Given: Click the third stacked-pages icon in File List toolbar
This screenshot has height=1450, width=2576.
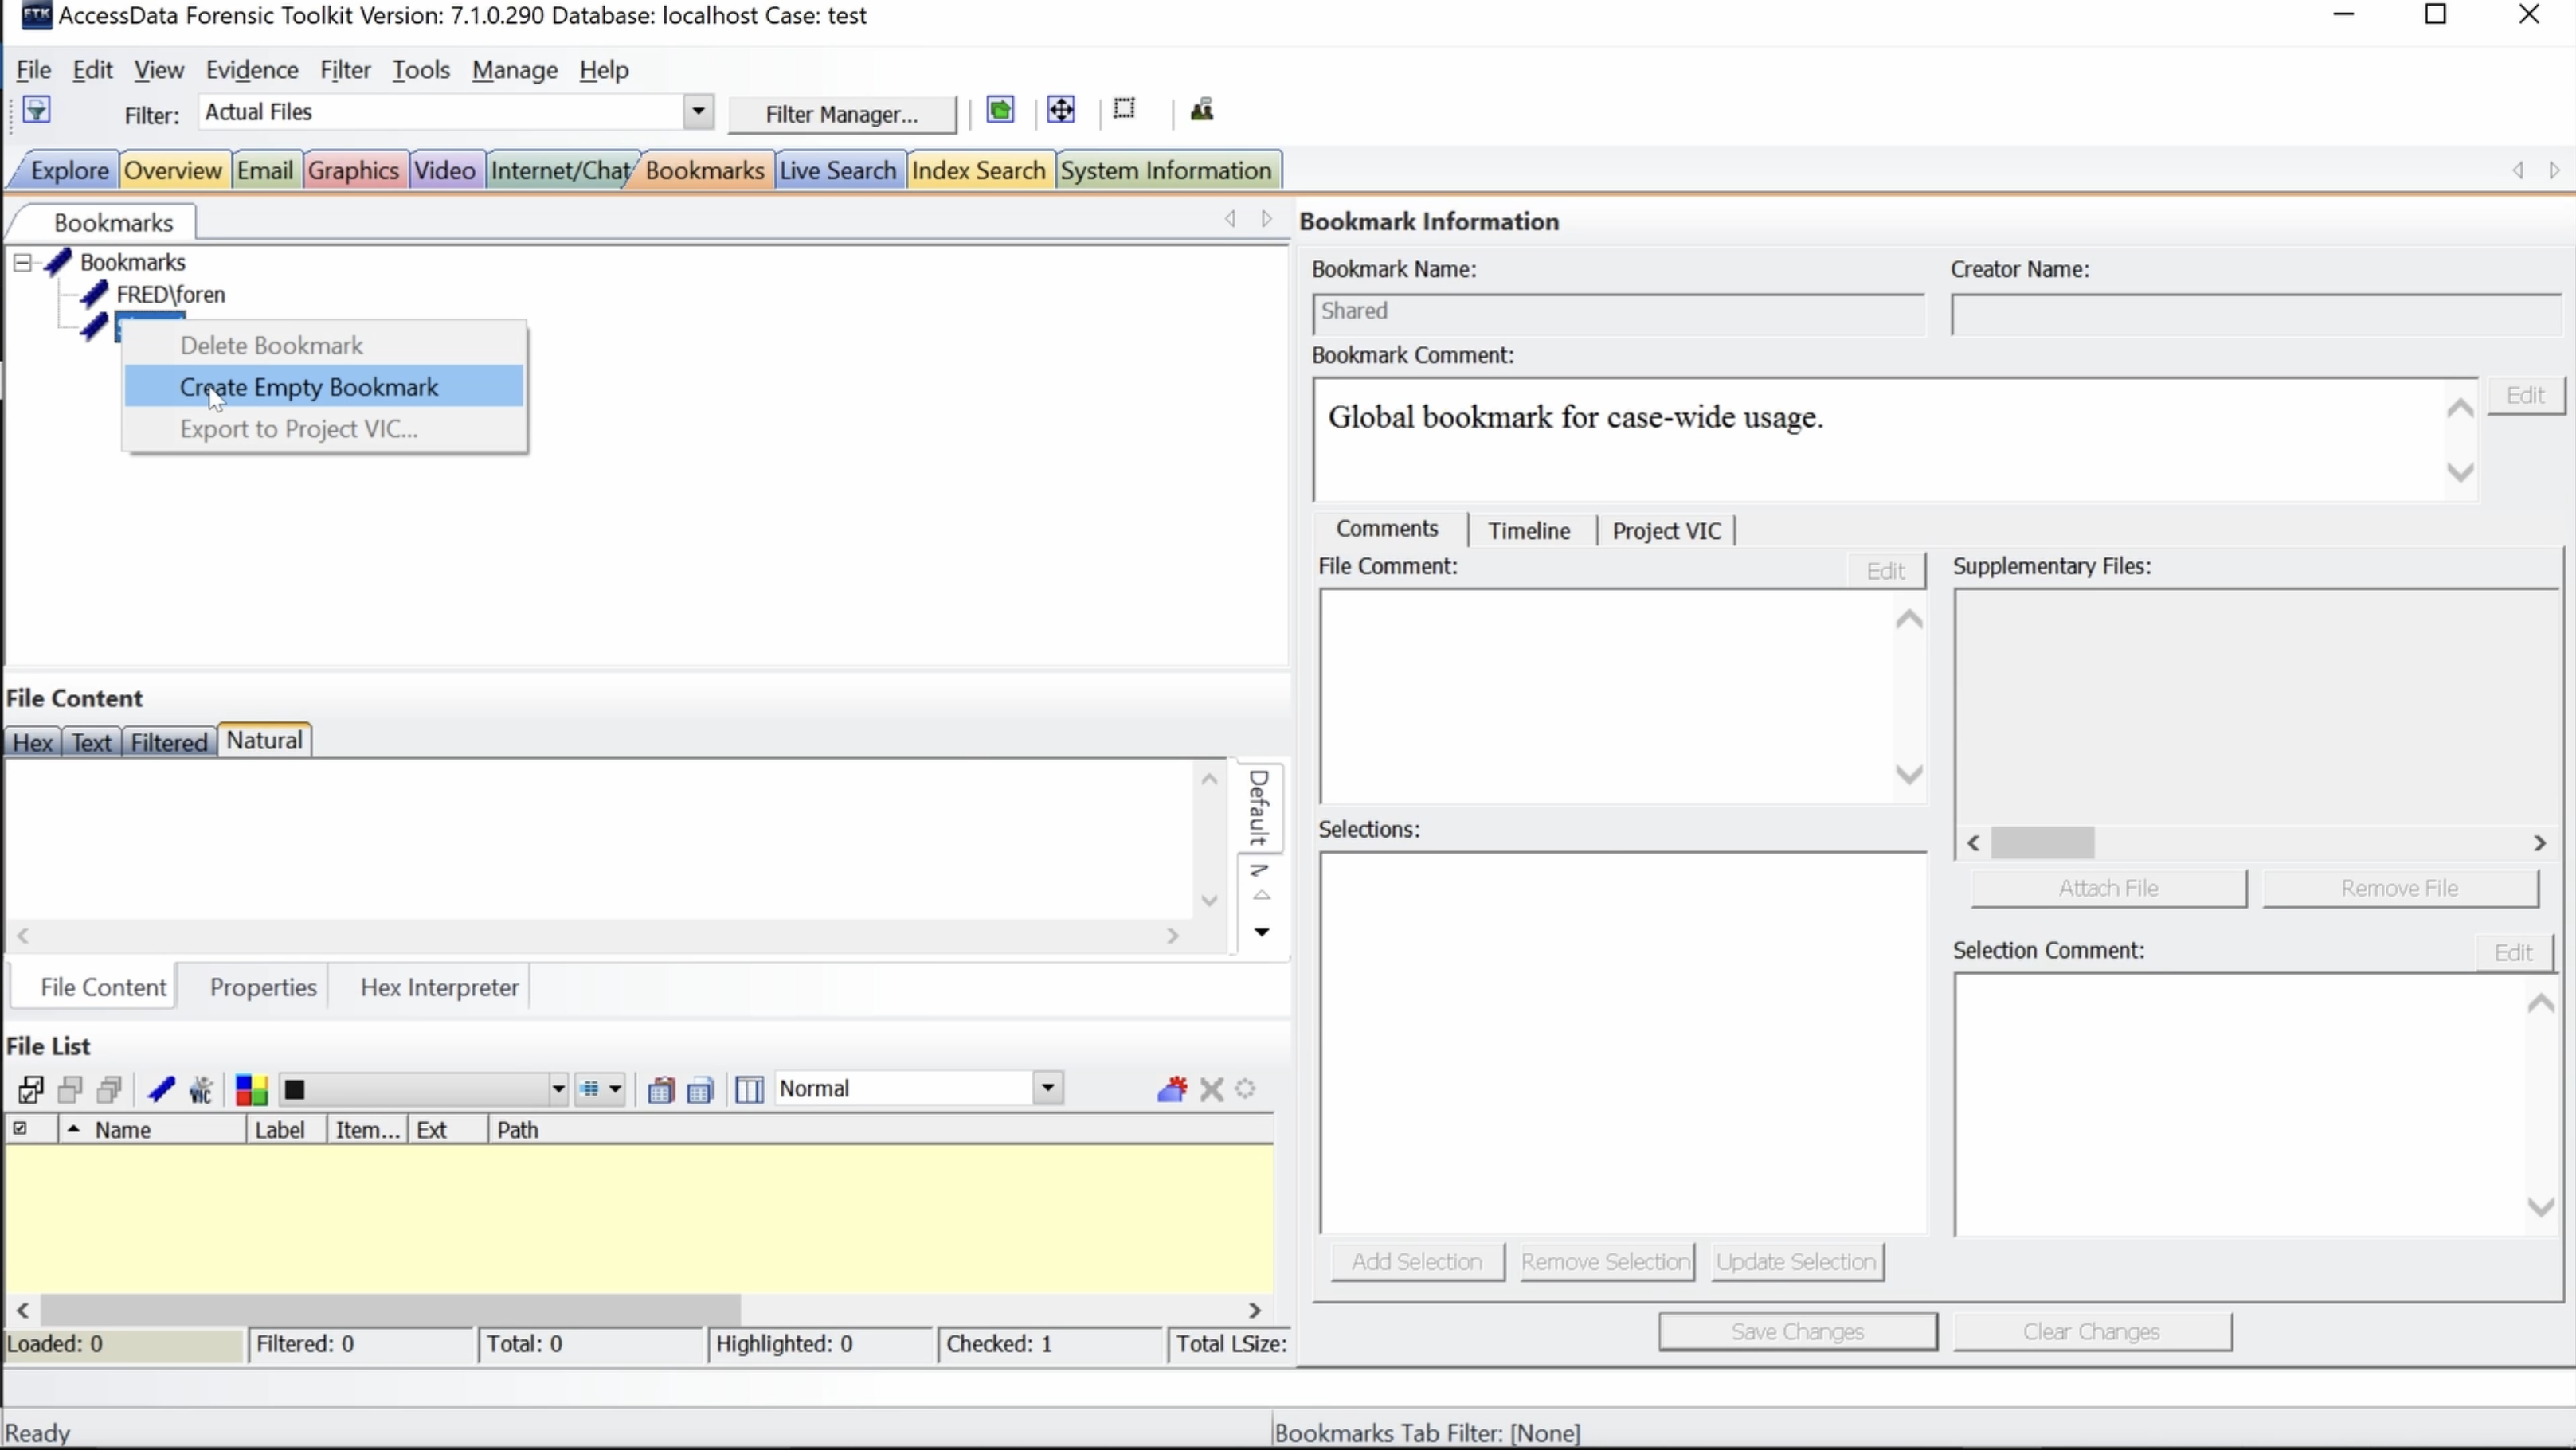Looking at the screenshot, I should point(110,1089).
